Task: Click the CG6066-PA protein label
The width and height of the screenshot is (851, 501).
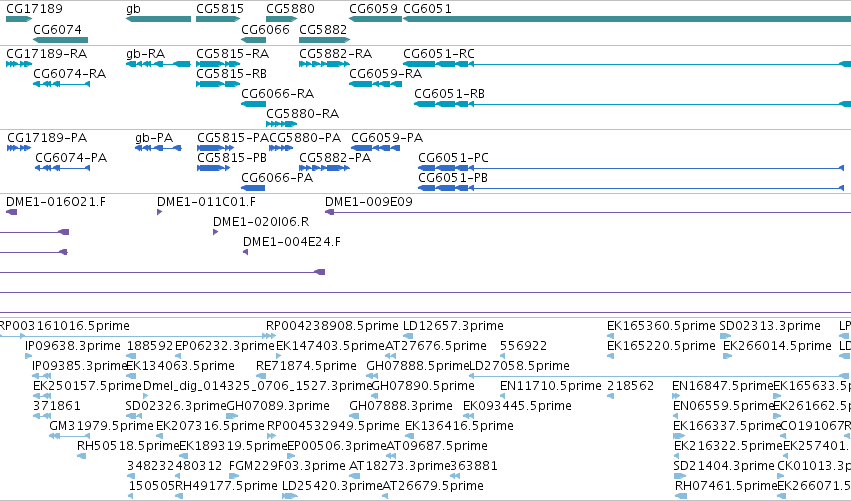Action: tap(277, 178)
